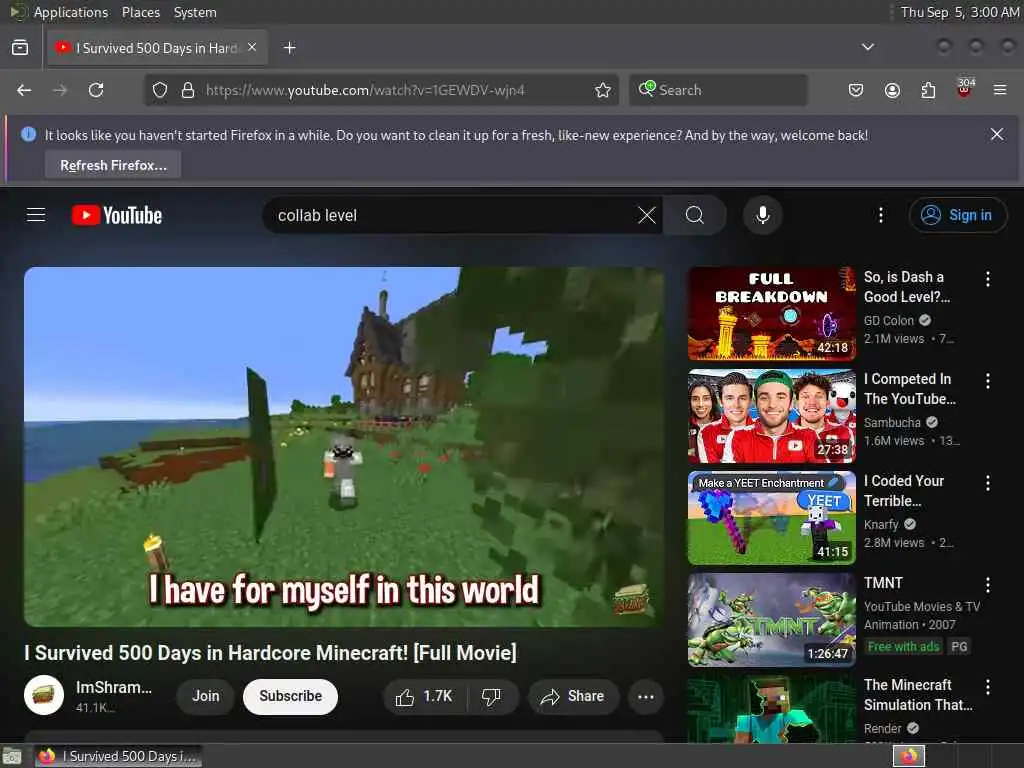The image size is (1024, 768).
Task: Share this video
Action: point(573,696)
